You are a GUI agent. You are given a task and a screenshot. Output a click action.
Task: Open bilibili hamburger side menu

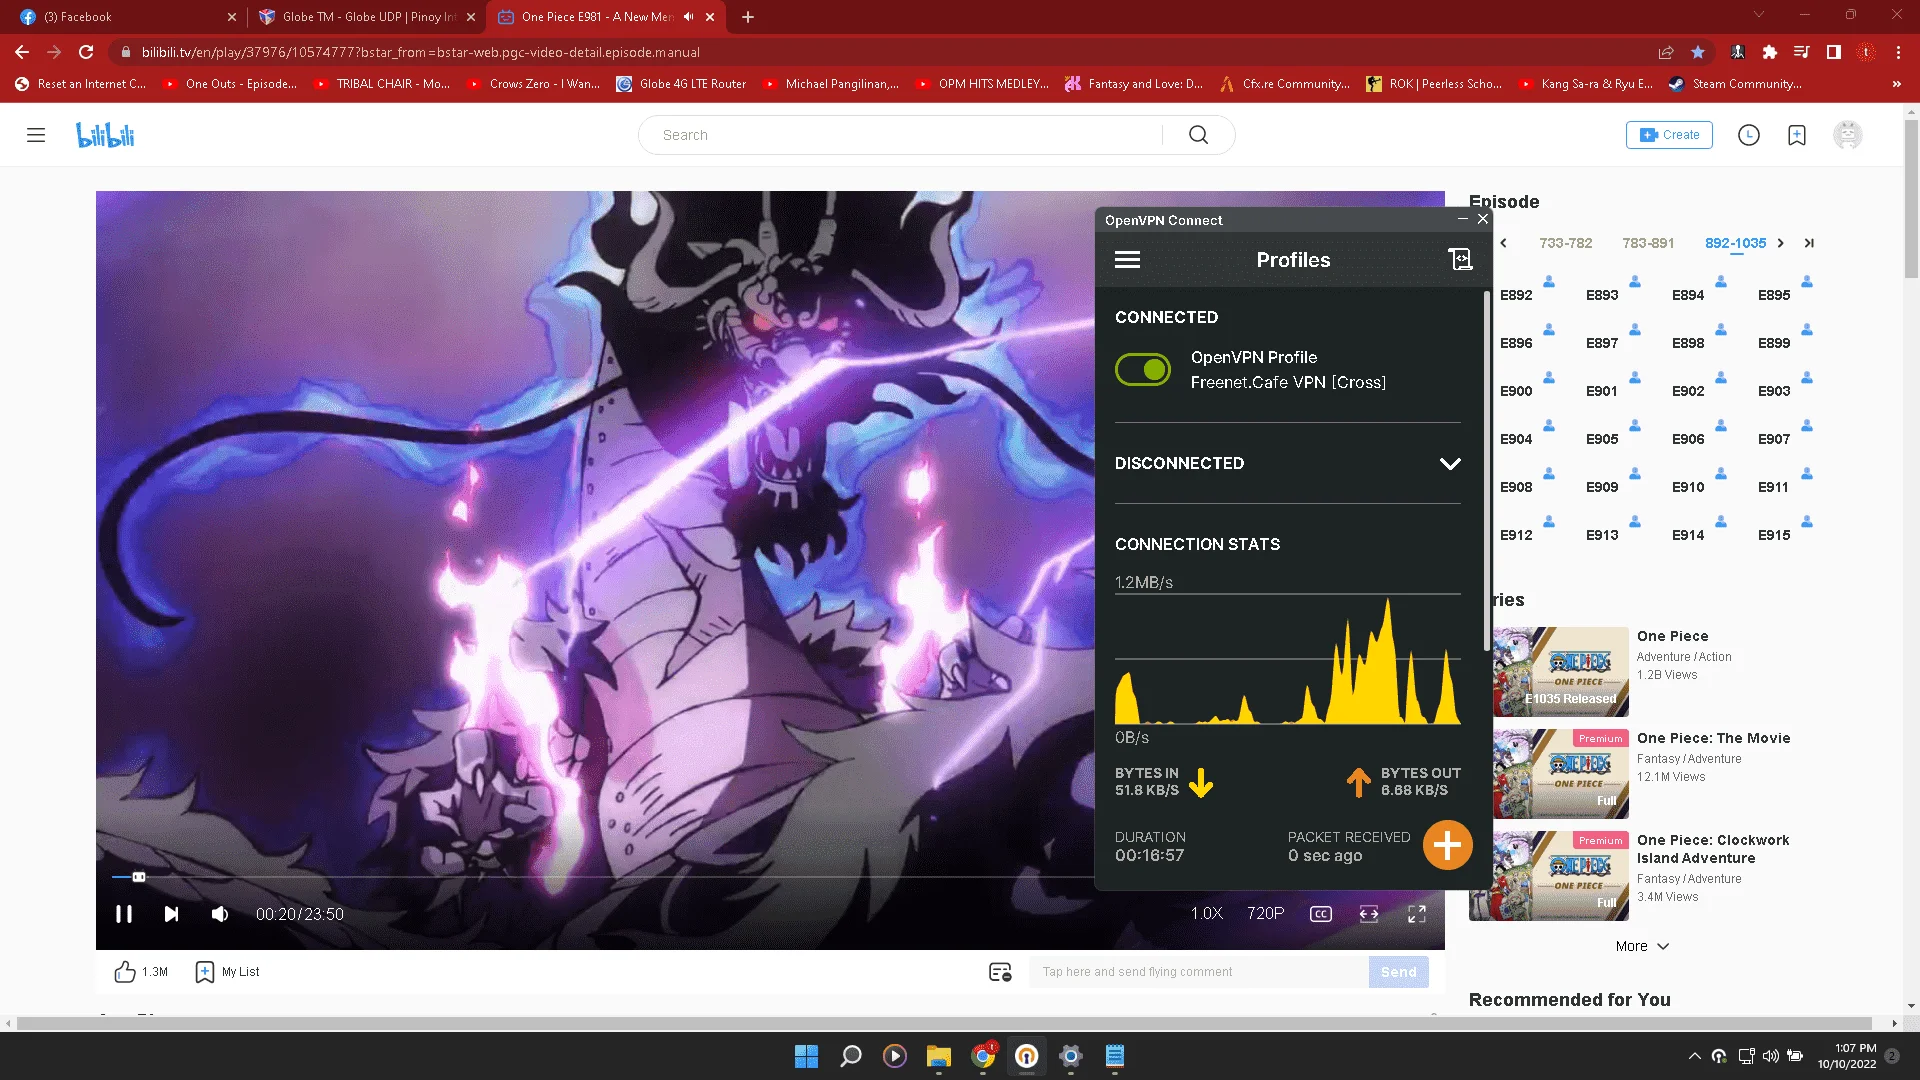(x=36, y=135)
